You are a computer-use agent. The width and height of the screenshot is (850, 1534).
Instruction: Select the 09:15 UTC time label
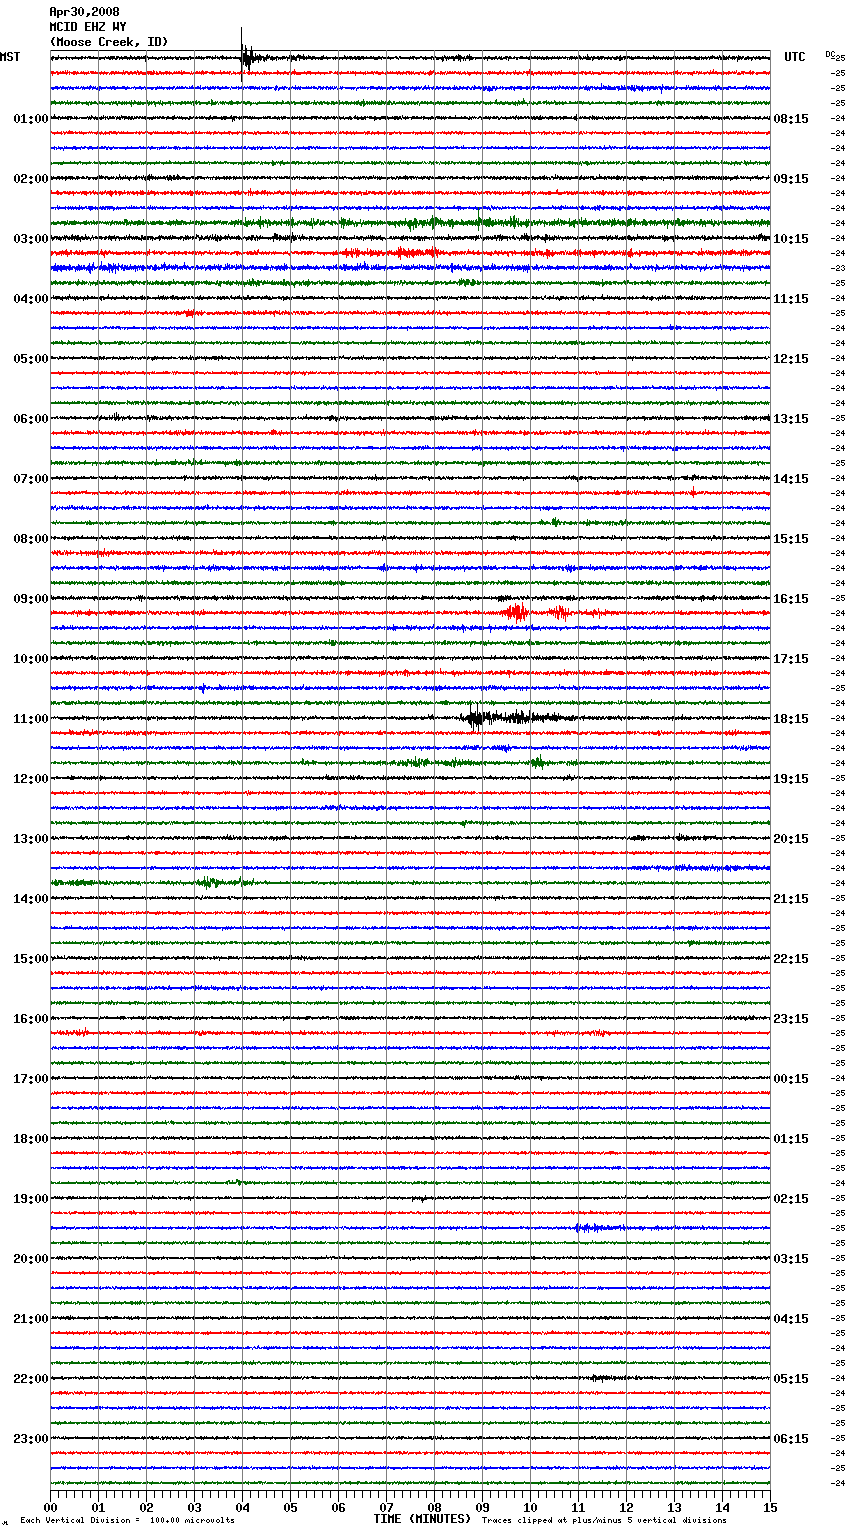[x=791, y=179]
